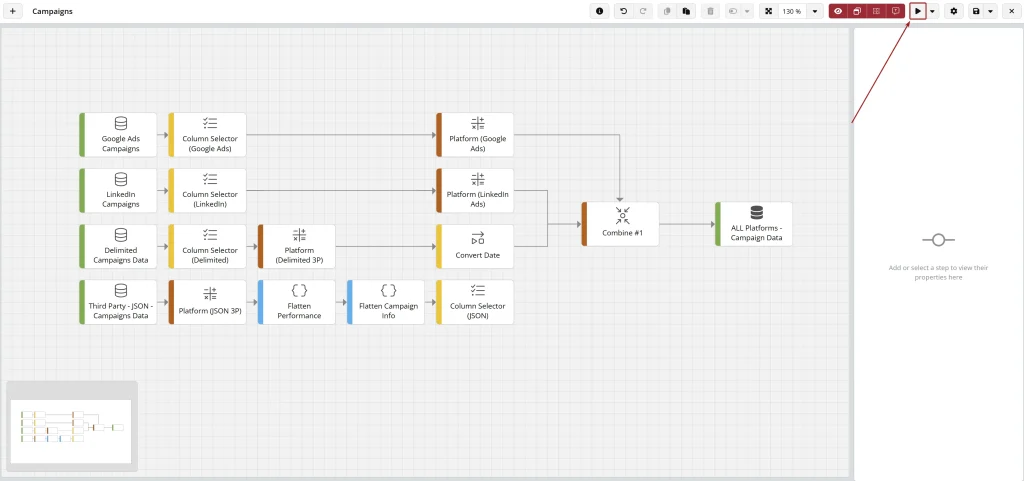
Task: Select Third Party - JSON - Campaigns Data step
Action: pyautogui.click(x=118, y=302)
